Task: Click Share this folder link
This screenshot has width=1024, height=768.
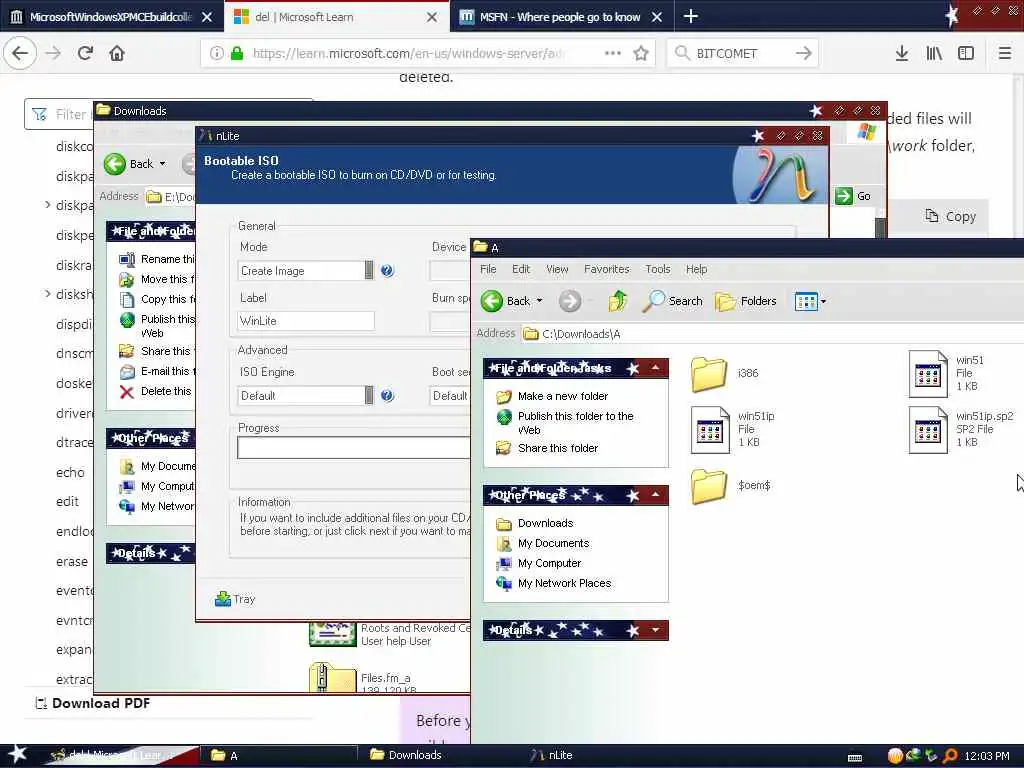Action: click(x=558, y=449)
